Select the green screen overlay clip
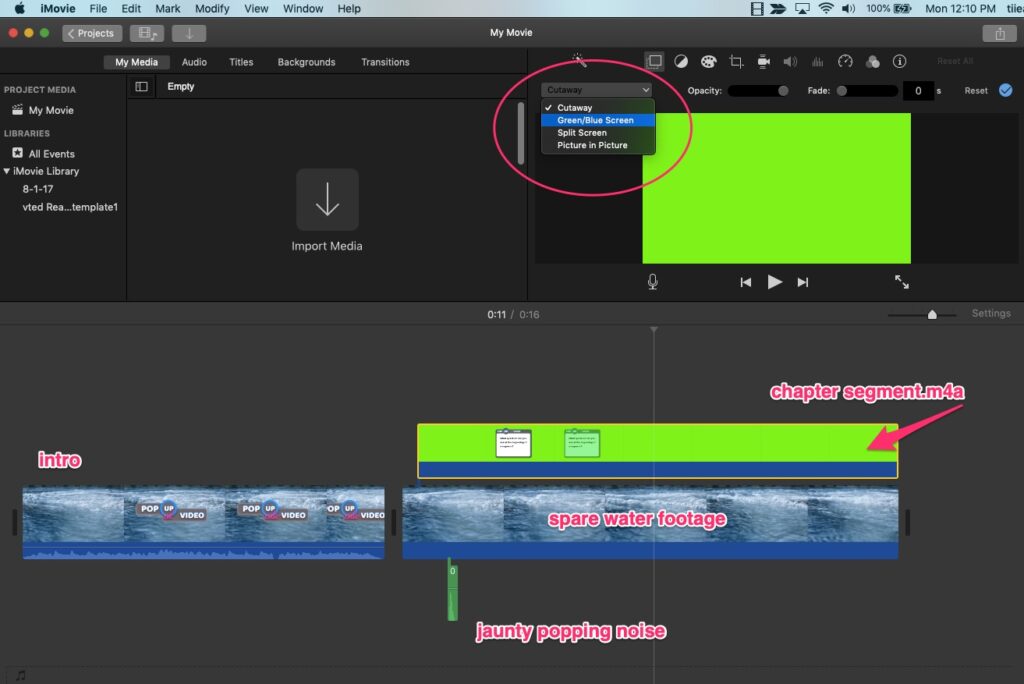 tap(658, 451)
